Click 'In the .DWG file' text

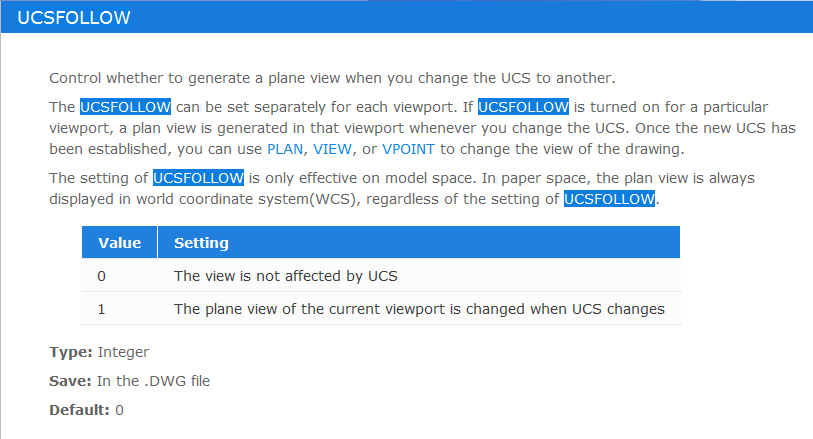coord(153,381)
